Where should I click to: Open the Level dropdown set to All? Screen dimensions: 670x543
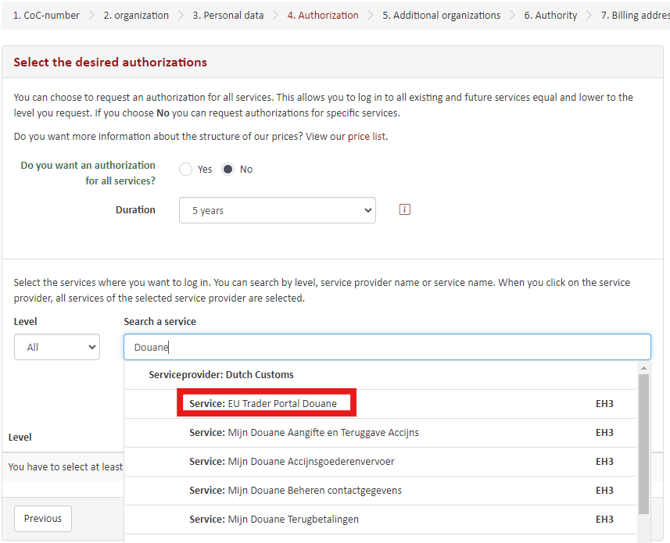pos(57,347)
